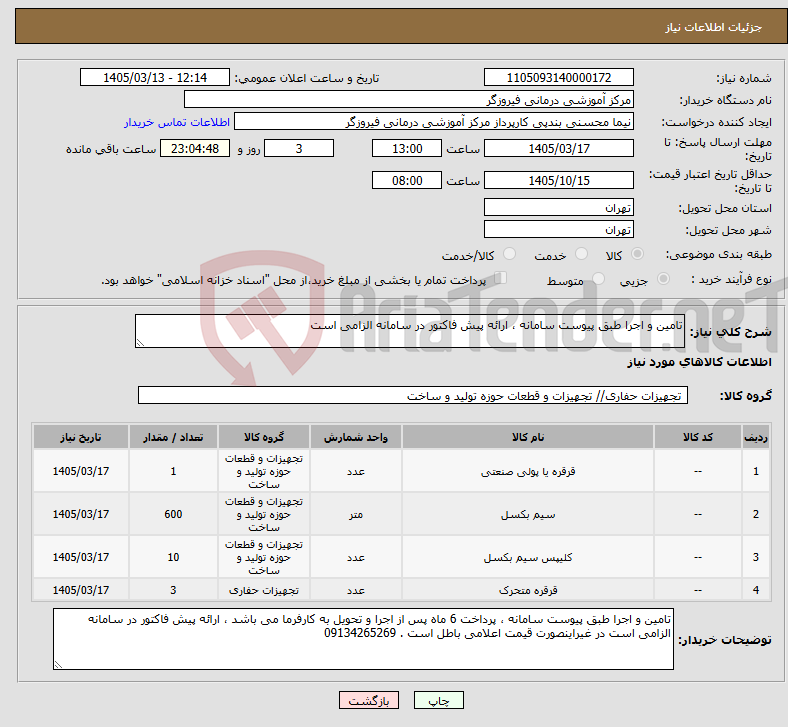Click the چاپ (print) button
The width and height of the screenshot is (788, 727).
point(438,700)
